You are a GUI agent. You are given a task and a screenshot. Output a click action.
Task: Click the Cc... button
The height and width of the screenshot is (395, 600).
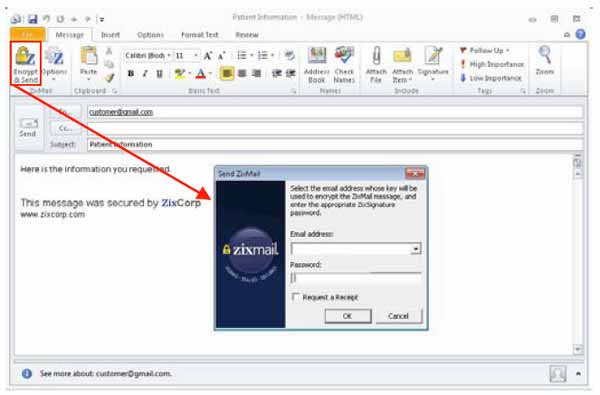(65, 128)
